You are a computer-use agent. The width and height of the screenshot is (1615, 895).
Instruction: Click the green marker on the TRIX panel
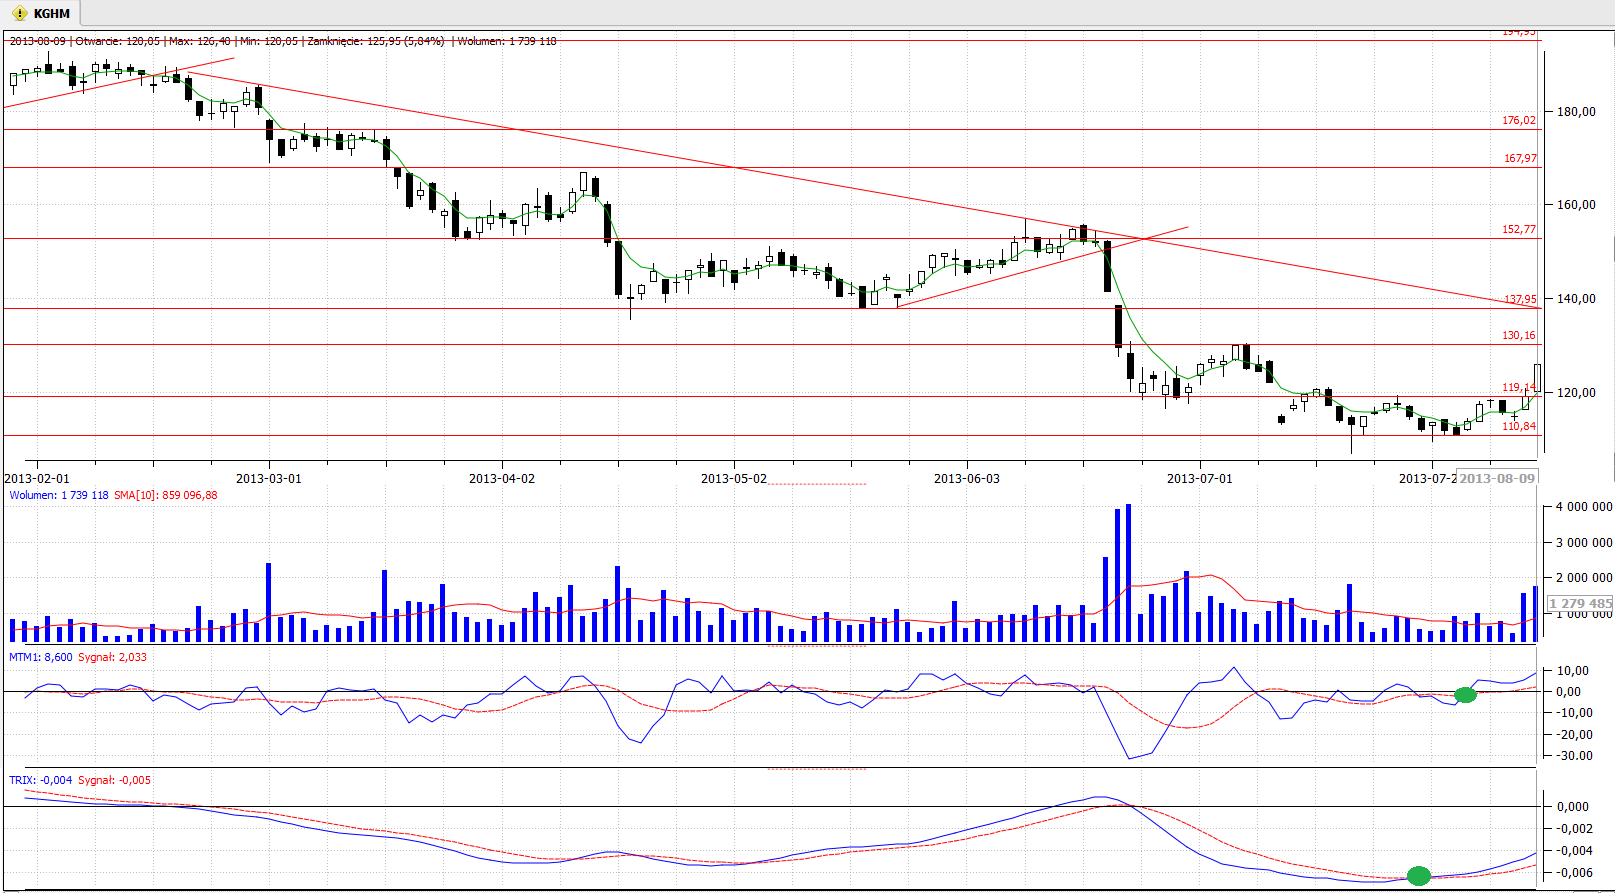1419,876
